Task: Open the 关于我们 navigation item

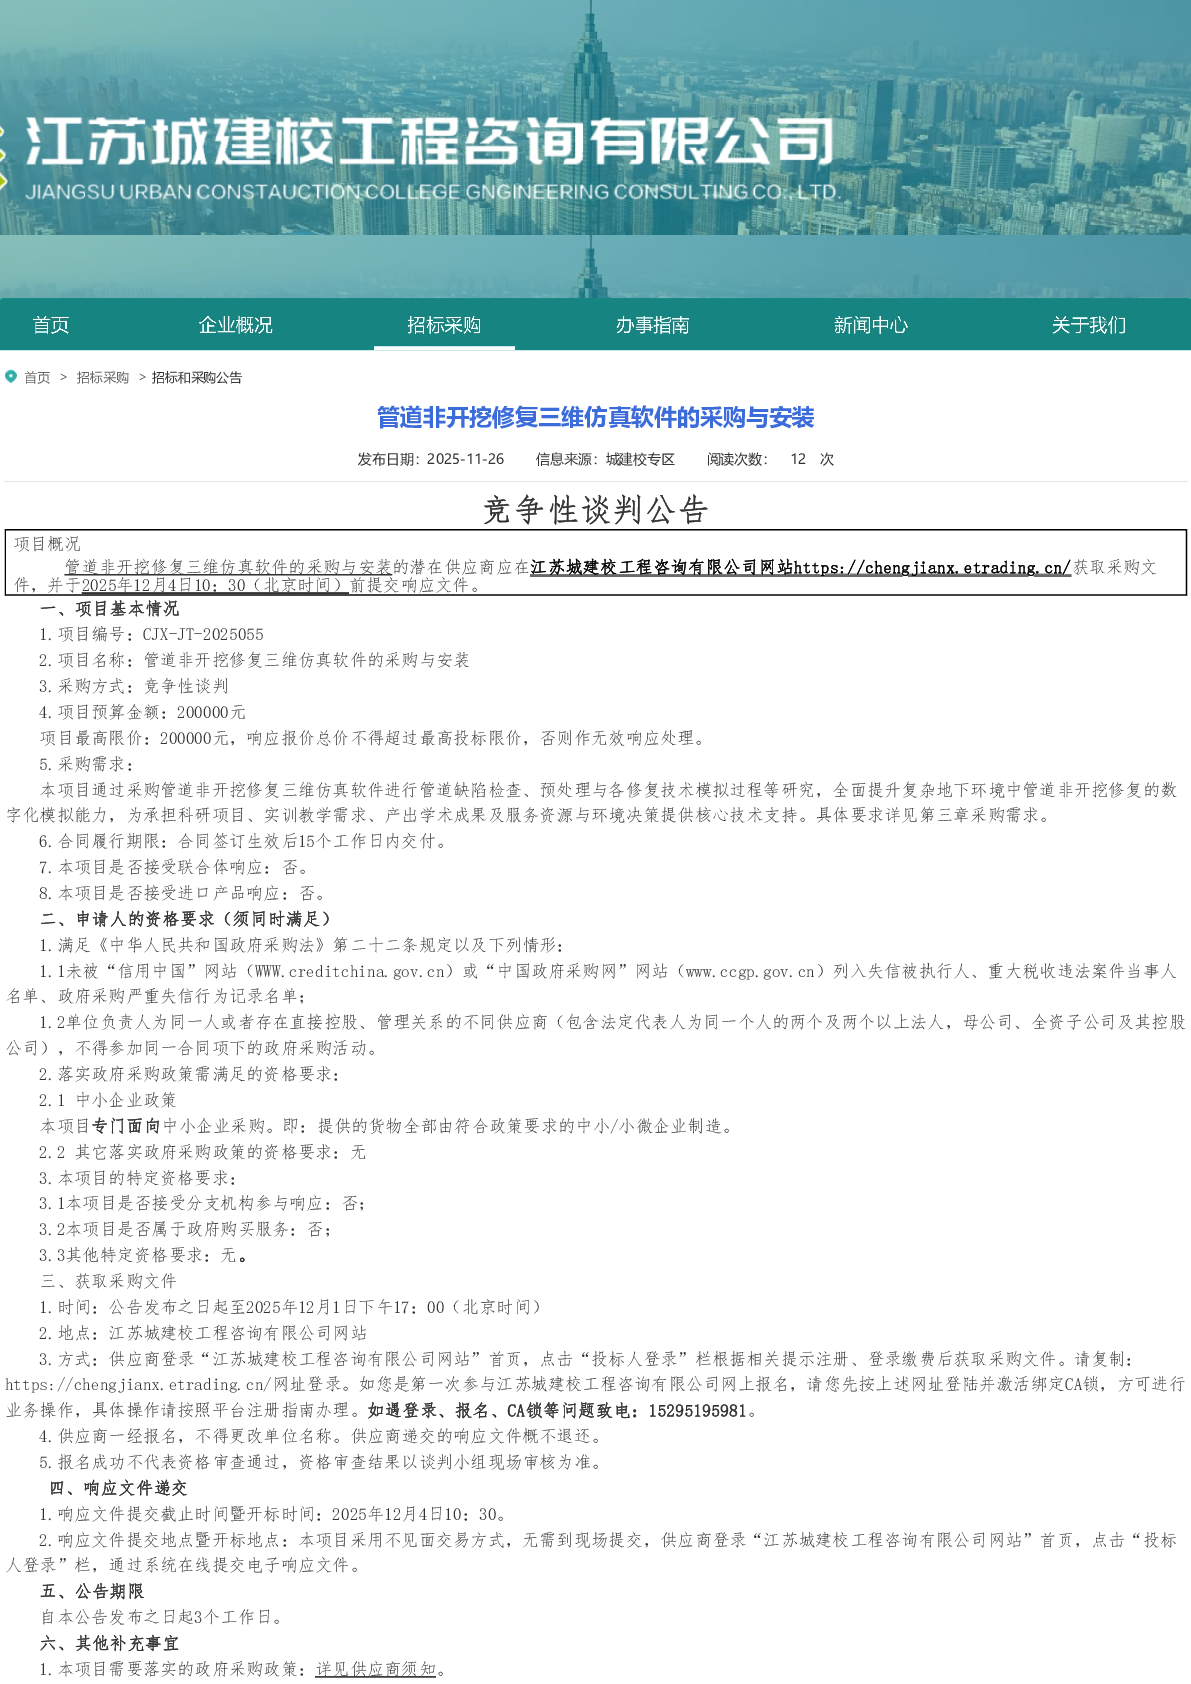Action: pos(1088,325)
